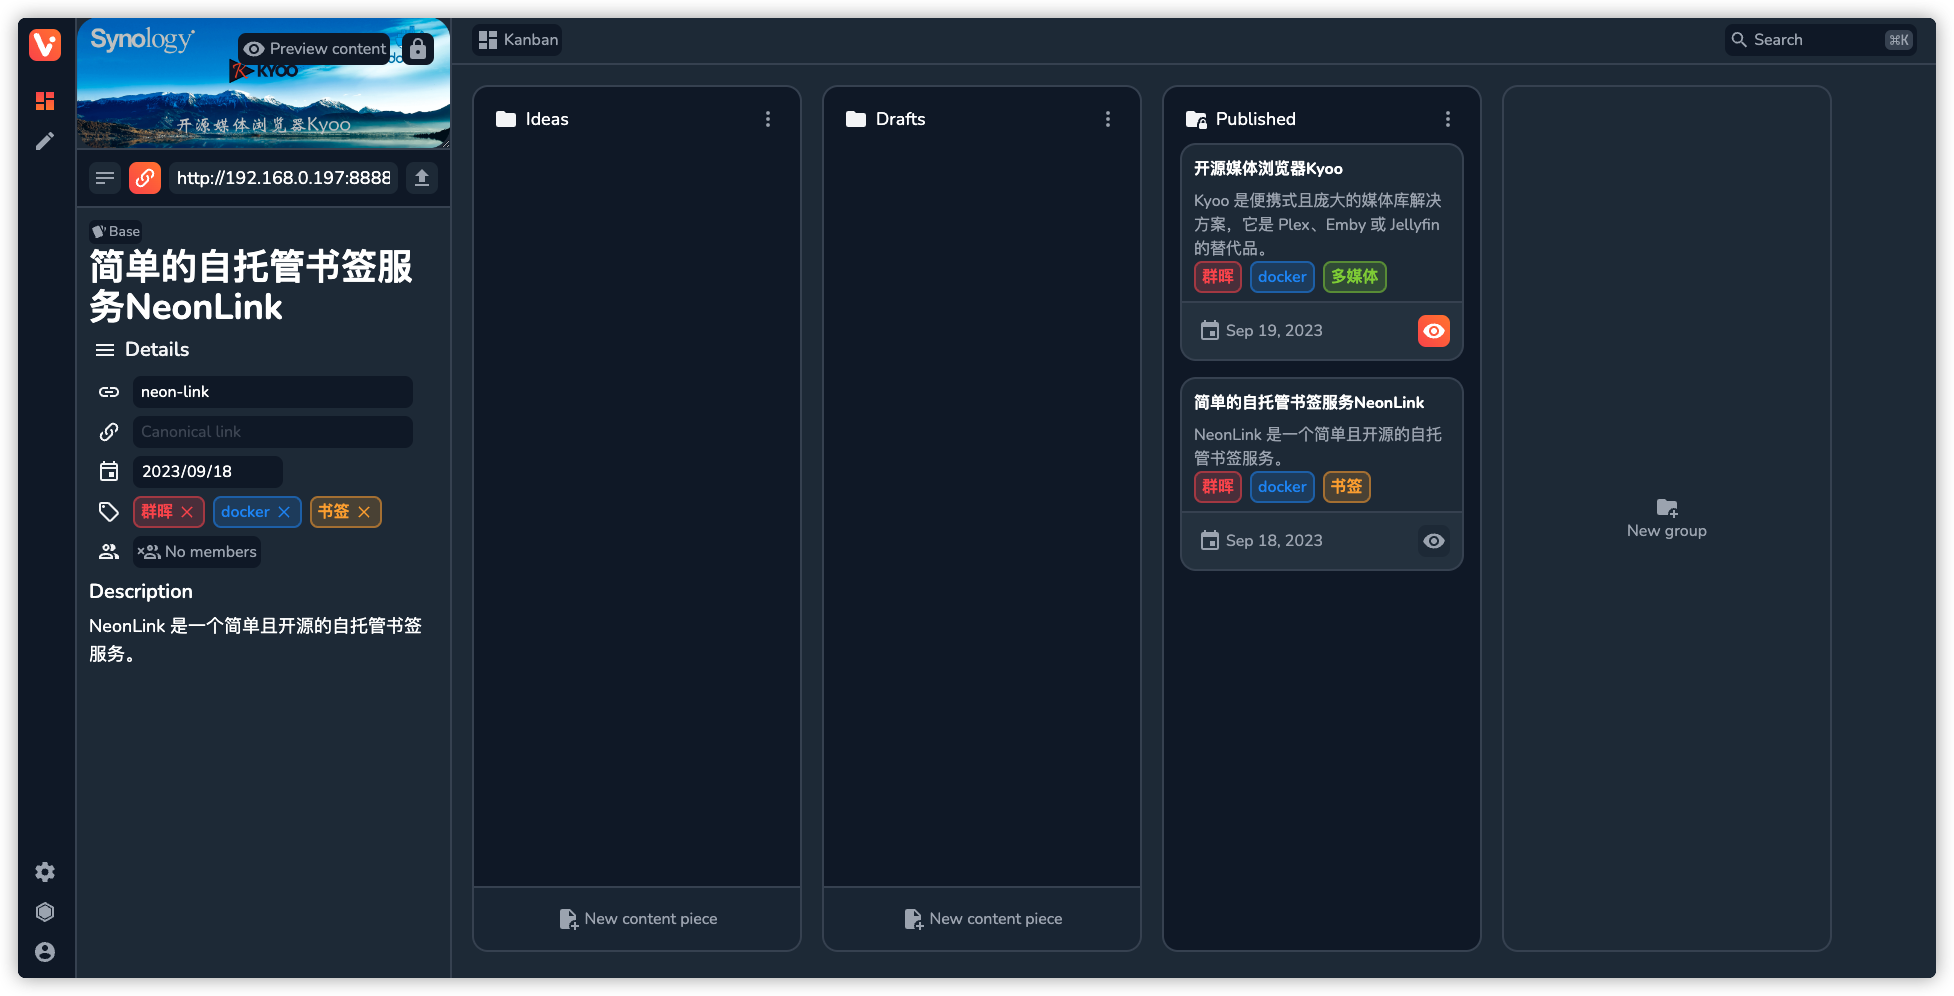This screenshot has width=1954, height=996.
Task: Click the 多媒体 tag on Kyoo card
Action: pos(1355,277)
